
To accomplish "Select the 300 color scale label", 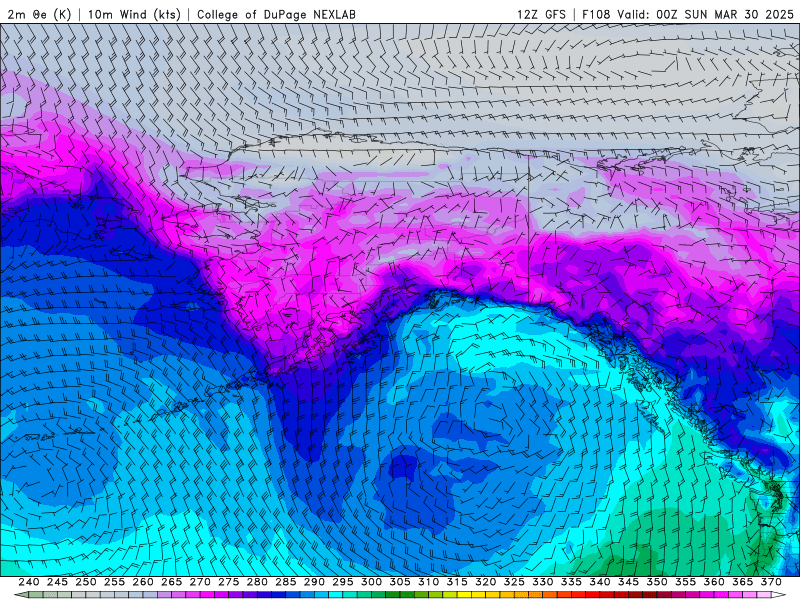I will tap(371, 582).
